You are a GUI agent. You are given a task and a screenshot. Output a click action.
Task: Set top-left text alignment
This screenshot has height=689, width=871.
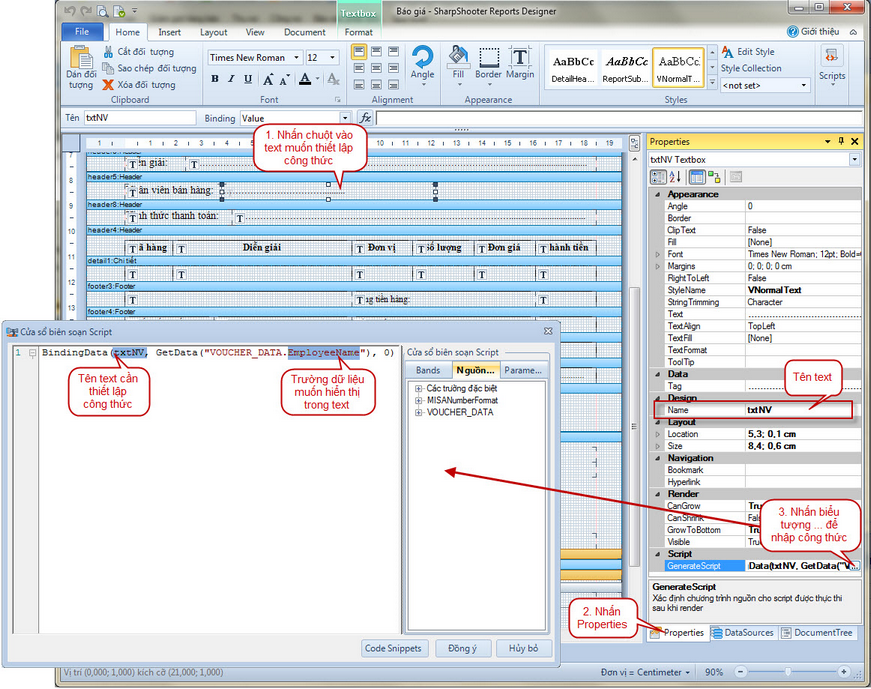(x=359, y=52)
